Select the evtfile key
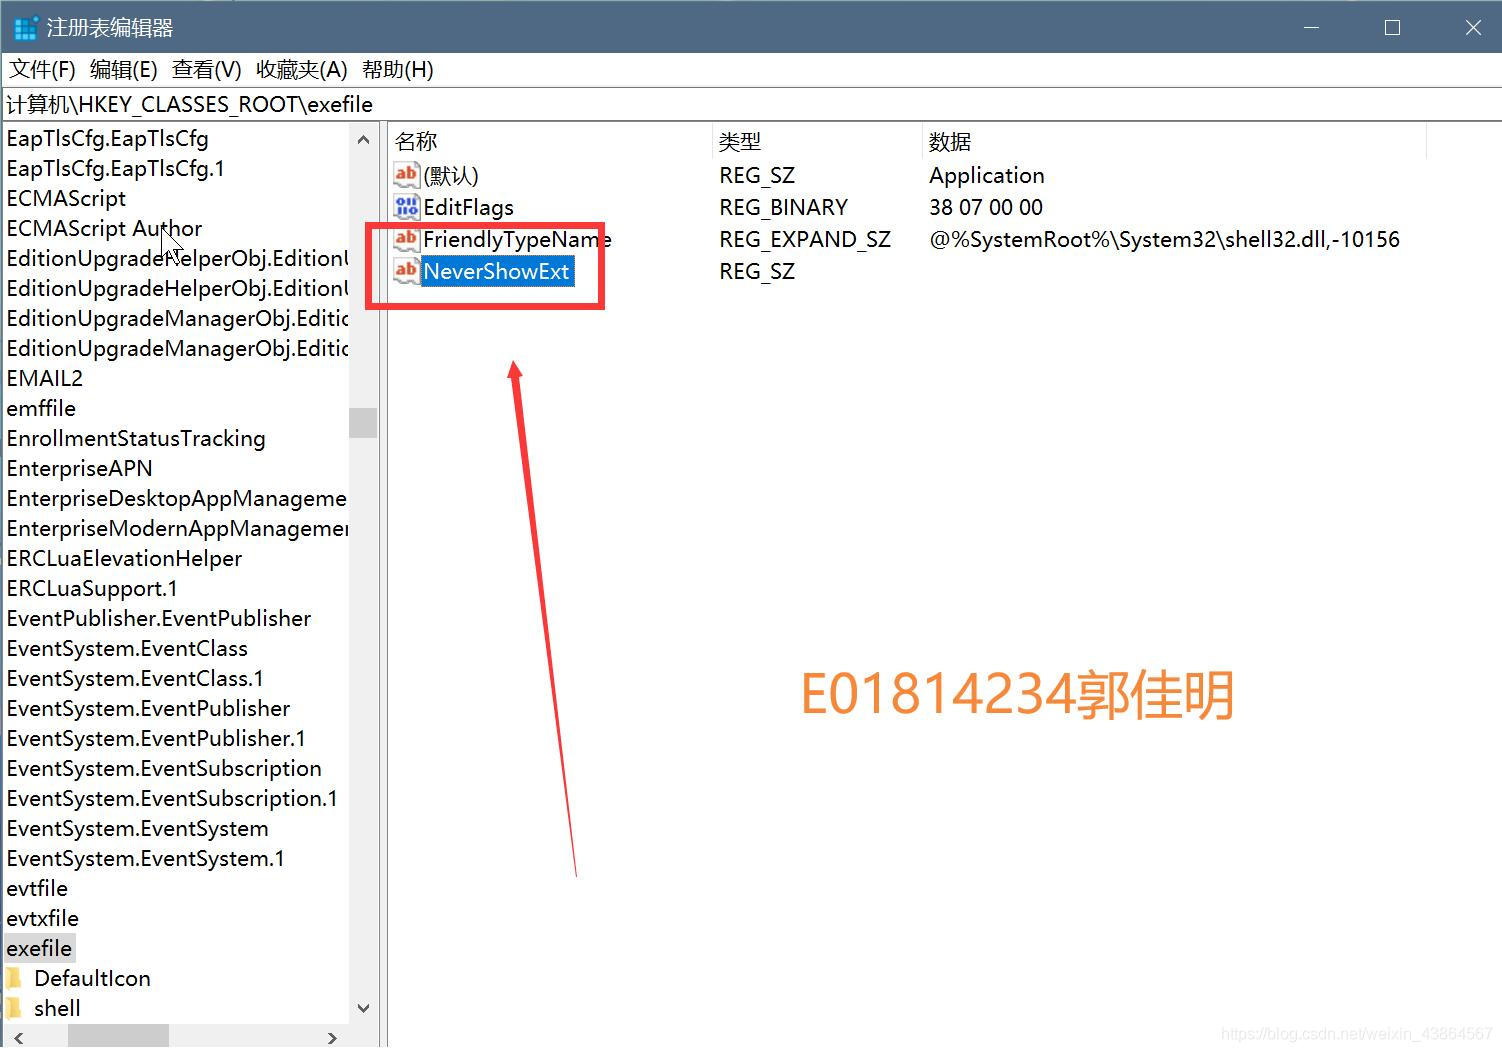1502x1052 pixels. click(x=37, y=888)
